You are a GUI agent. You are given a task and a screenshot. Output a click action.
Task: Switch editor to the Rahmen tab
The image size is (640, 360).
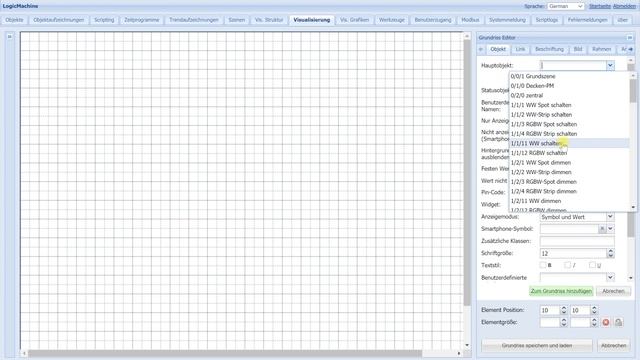pyautogui.click(x=602, y=49)
